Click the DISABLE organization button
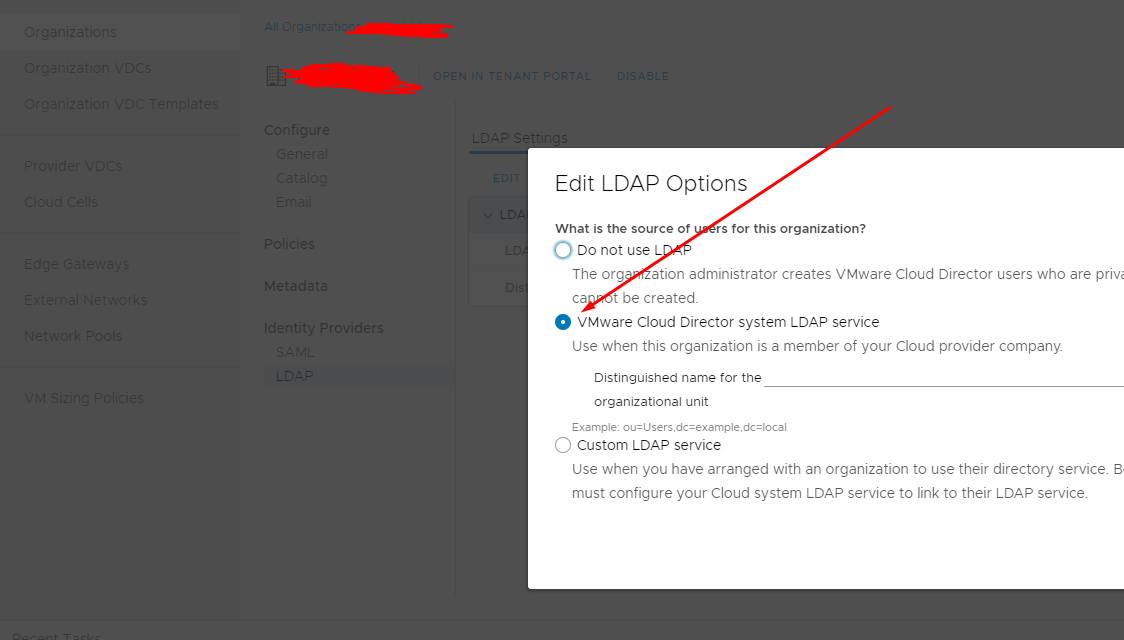Image resolution: width=1124 pixels, height=640 pixels. [x=643, y=76]
